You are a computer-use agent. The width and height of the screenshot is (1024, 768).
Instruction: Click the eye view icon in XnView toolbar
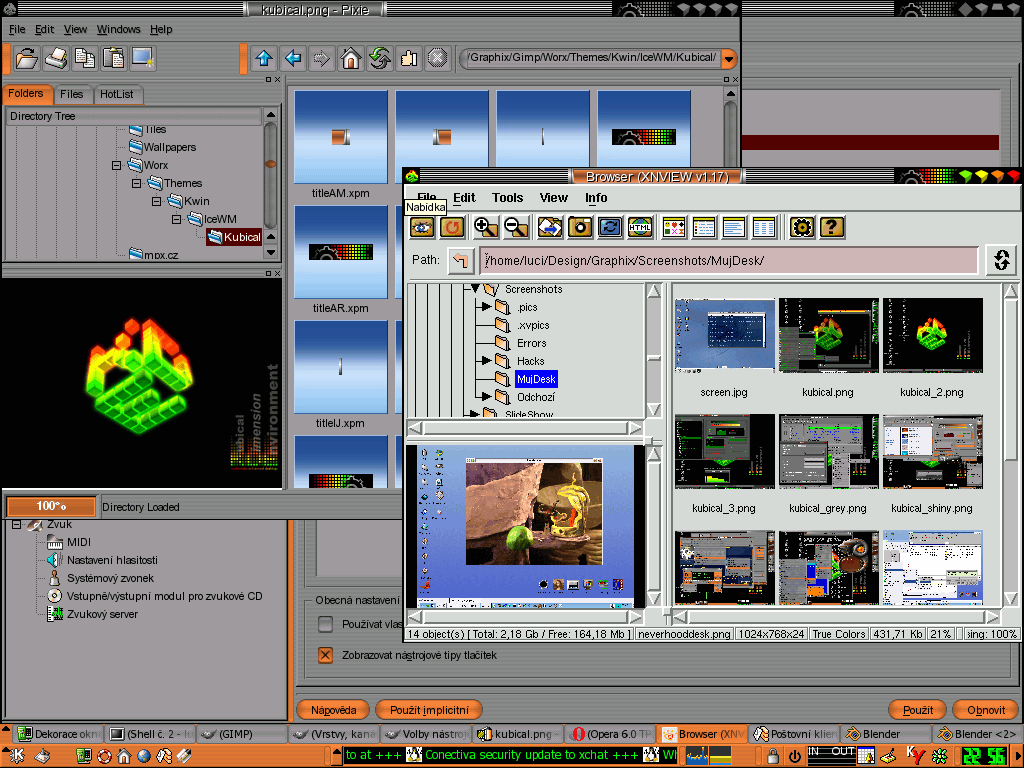[422, 227]
